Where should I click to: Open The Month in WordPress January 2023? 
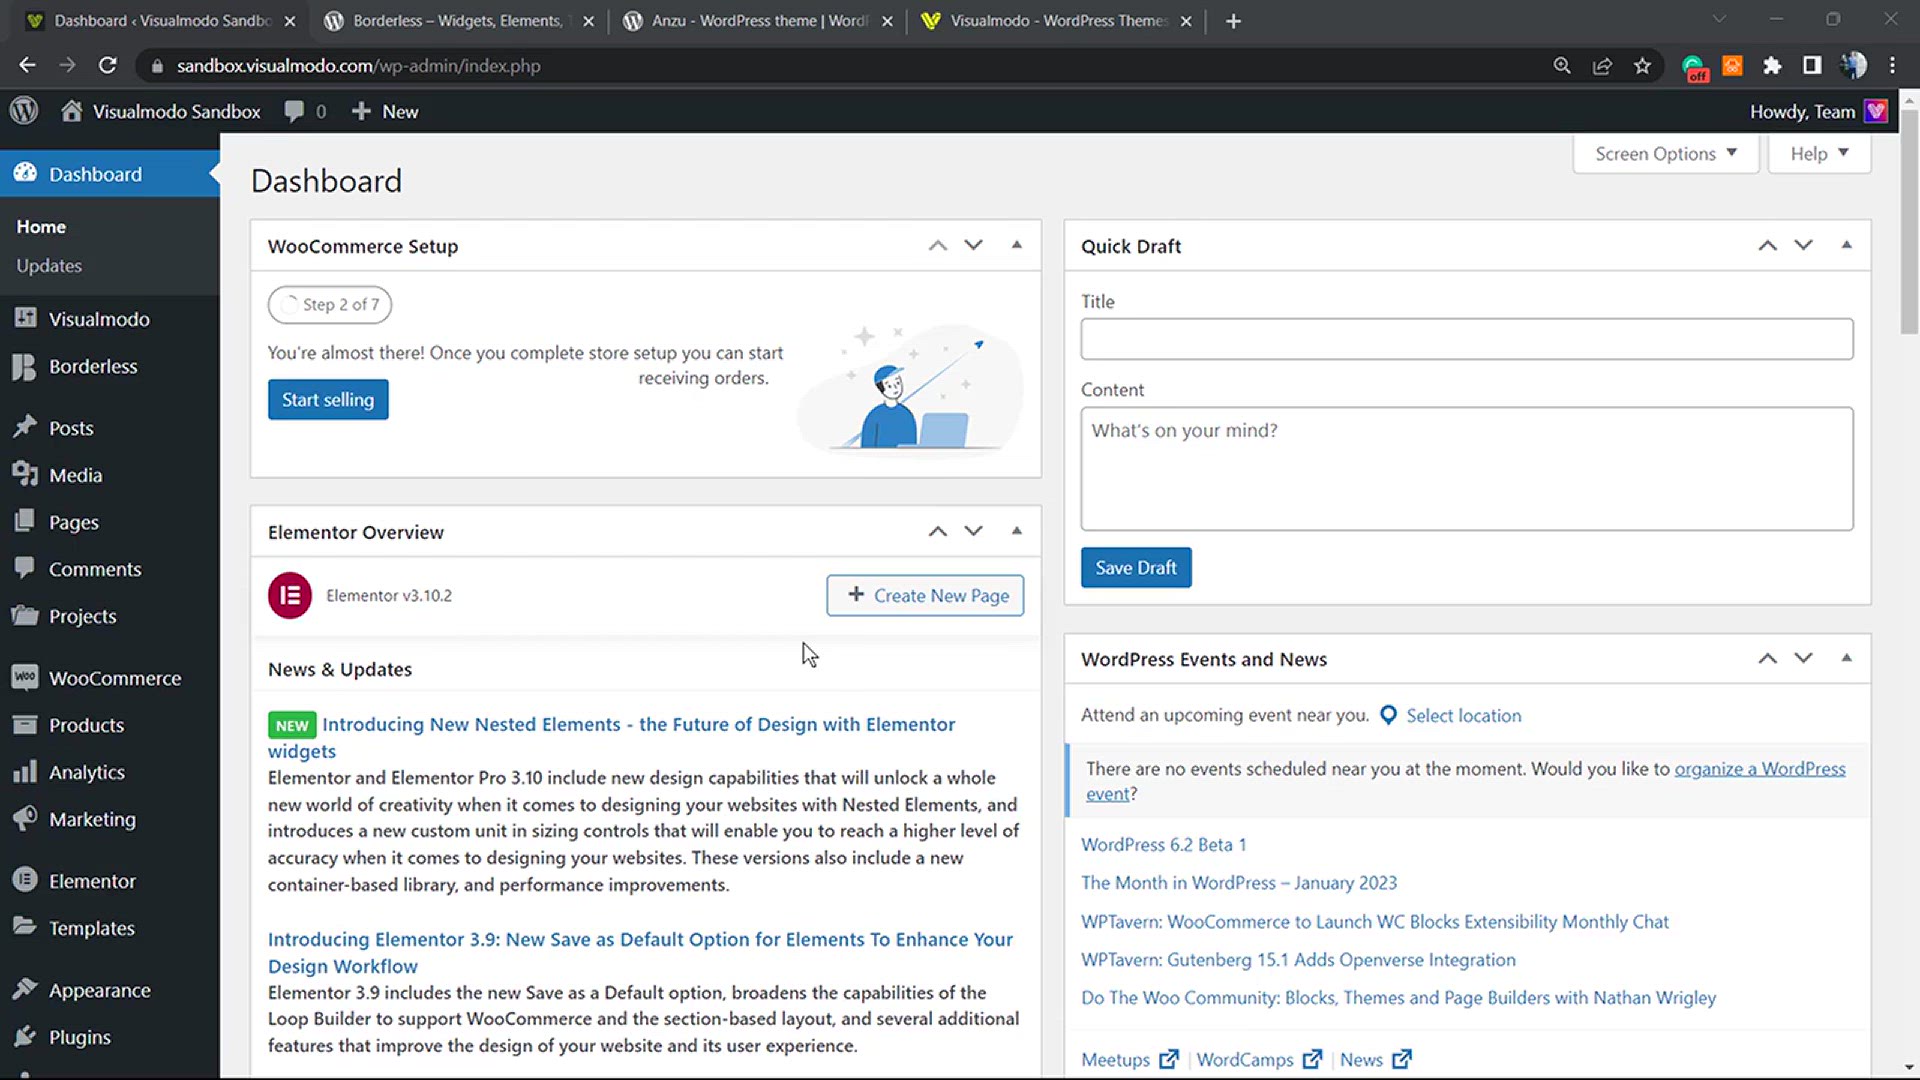coord(1238,882)
